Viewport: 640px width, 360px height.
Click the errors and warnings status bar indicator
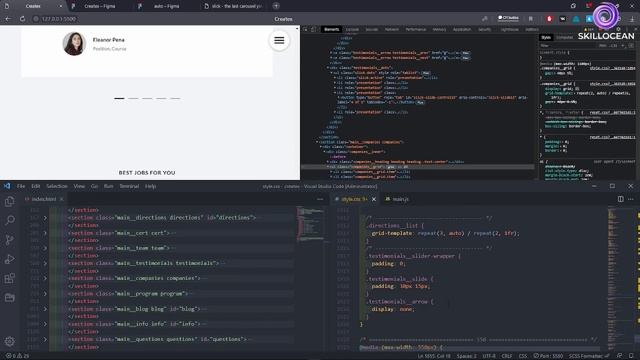(18, 356)
